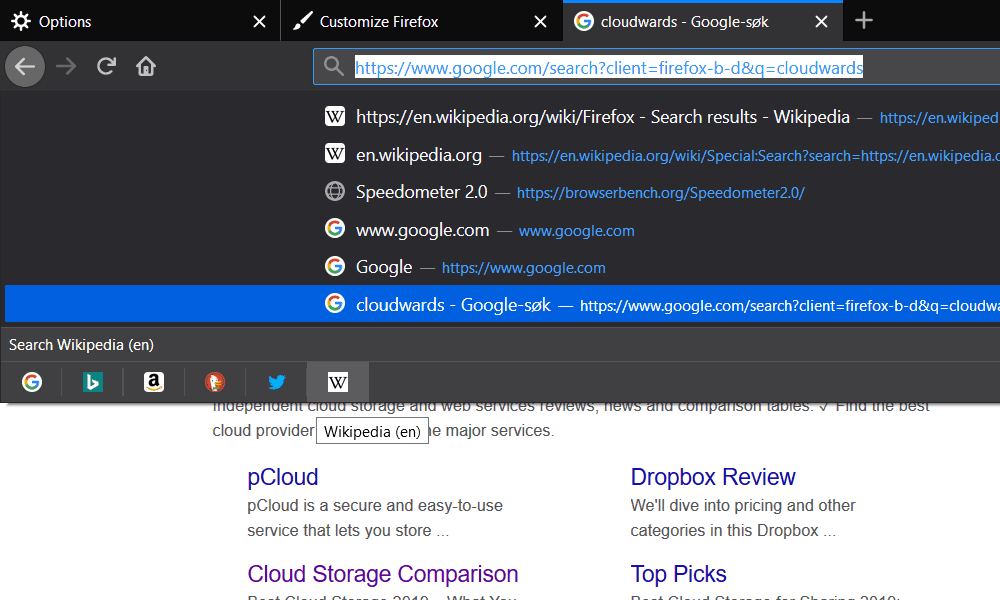
Task: Click the forward arrow button
Action: coord(66,66)
